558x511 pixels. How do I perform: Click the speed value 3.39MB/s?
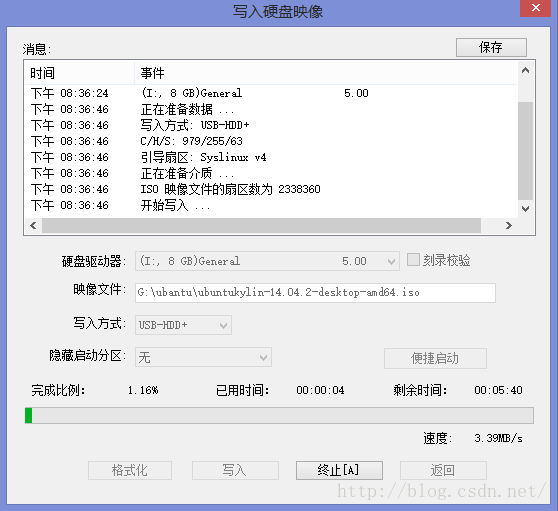(498, 438)
